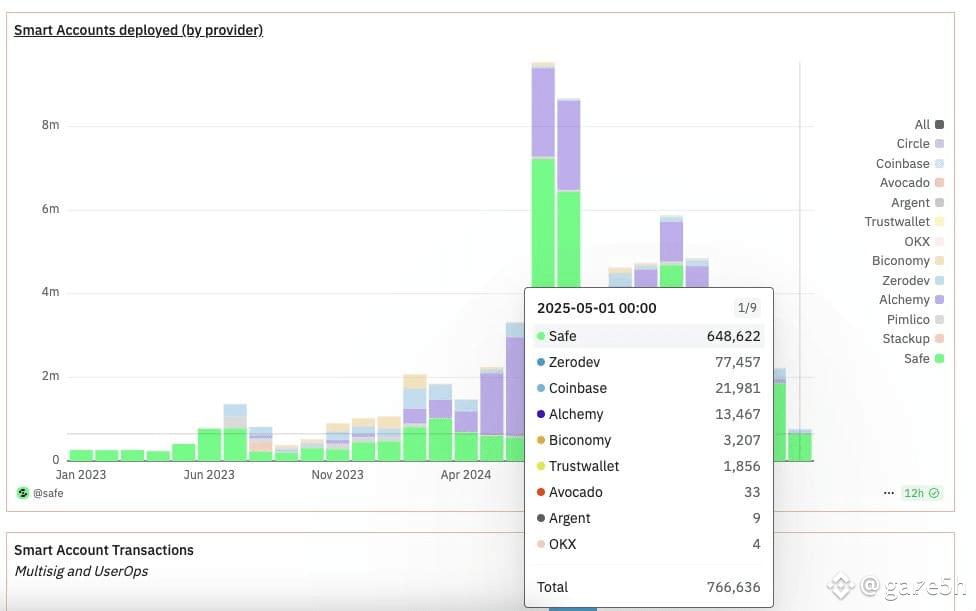Screen dimensions: 976x611
Task: Select the Coinbase 21,981 tooltip row
Action: tap(649, 388)
